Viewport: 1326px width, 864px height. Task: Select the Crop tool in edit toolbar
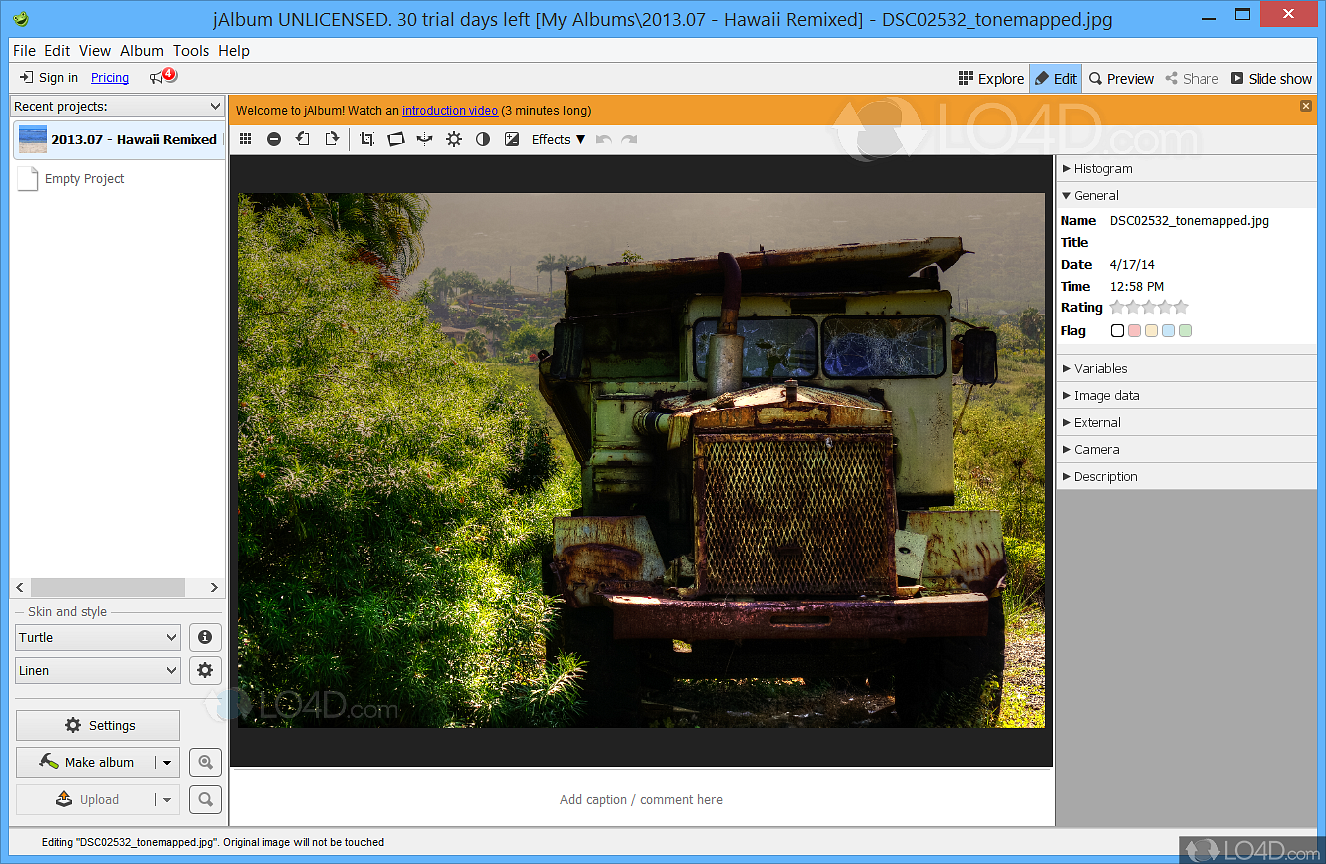click(x=367, y=140)
